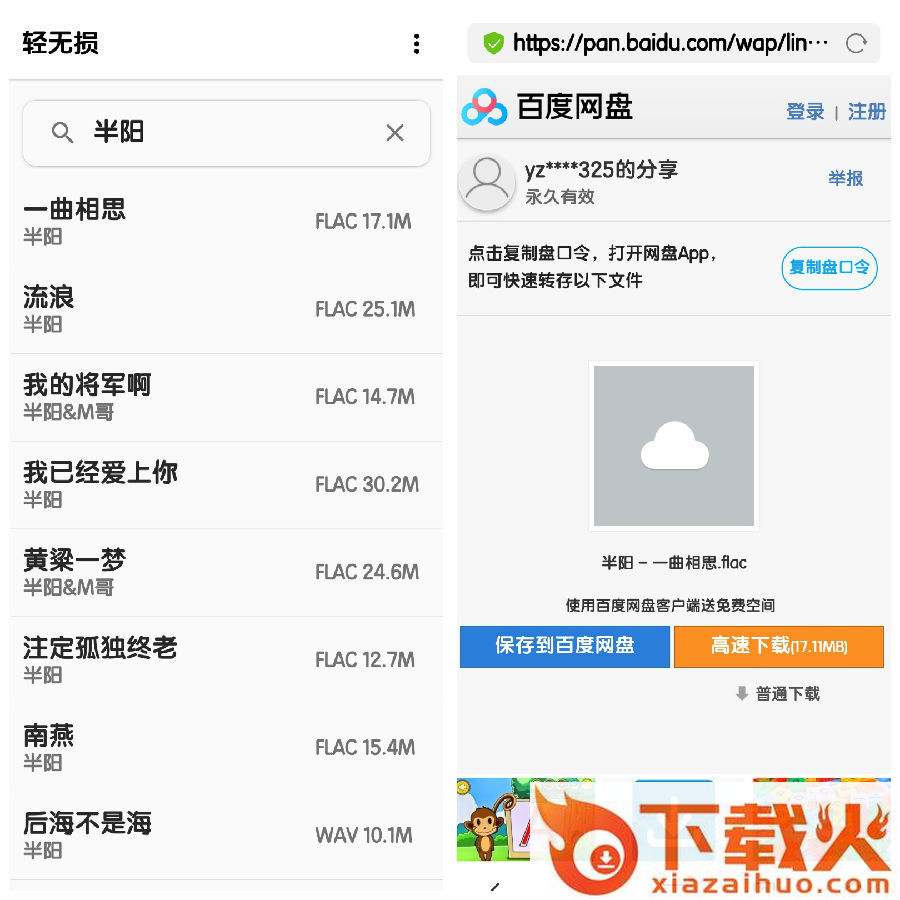Viewport: 900px width, 900px height.
Task: Open the song 后海不是海
Action: pyautogui.click(x=226, y=836)
